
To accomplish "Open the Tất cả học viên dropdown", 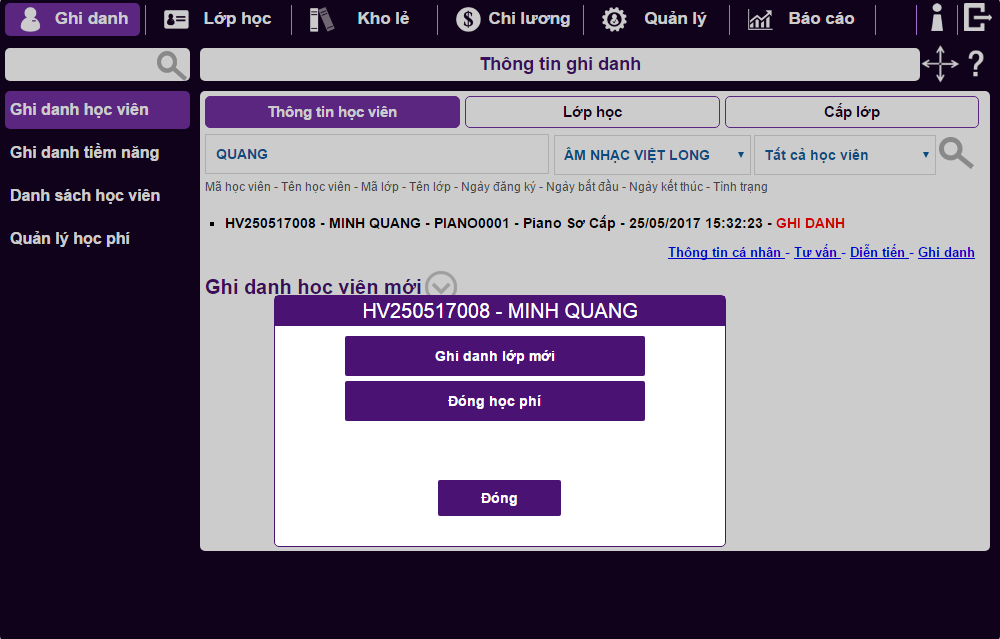I will click(x=845, y=155).
